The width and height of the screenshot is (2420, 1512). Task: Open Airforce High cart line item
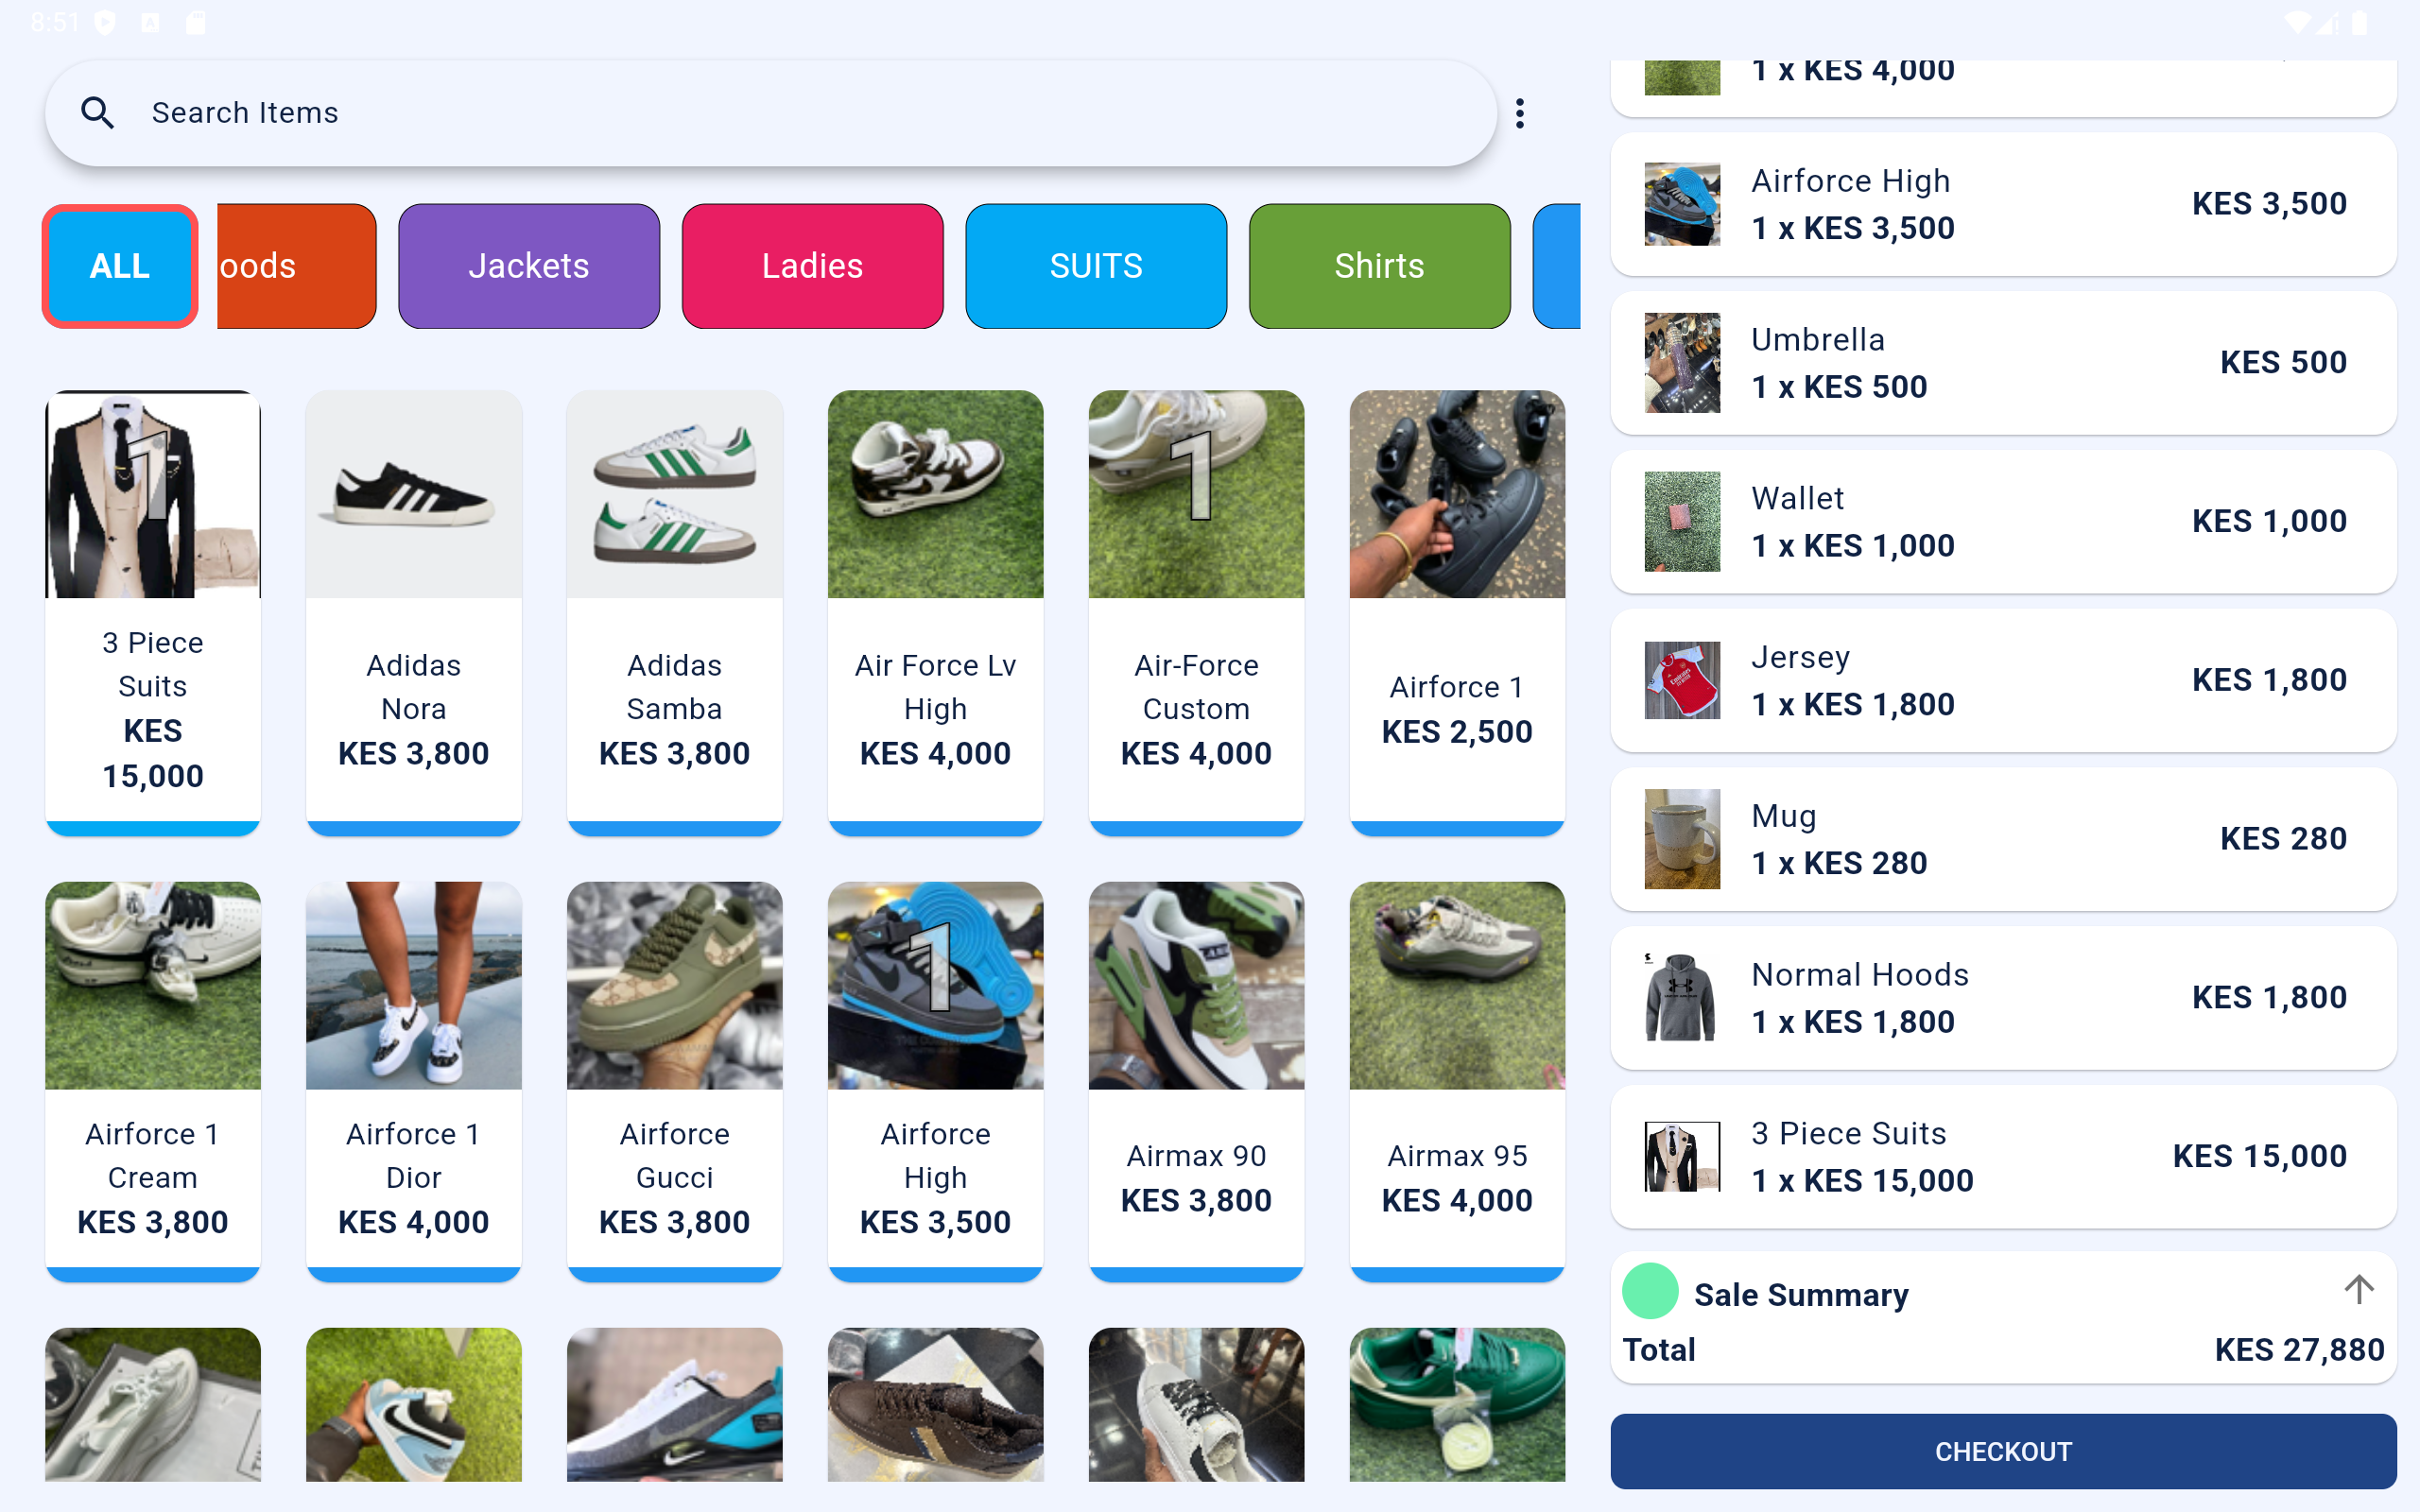(x=2003, y=204)
